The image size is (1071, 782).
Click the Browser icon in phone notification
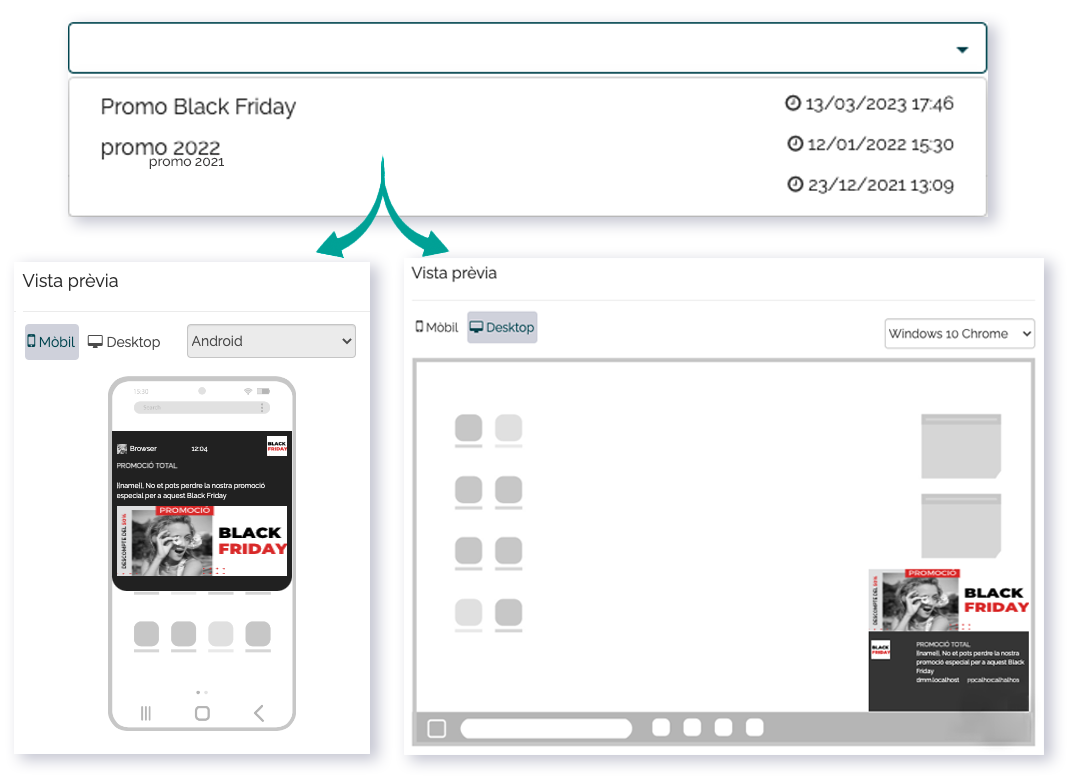point(122,449)
